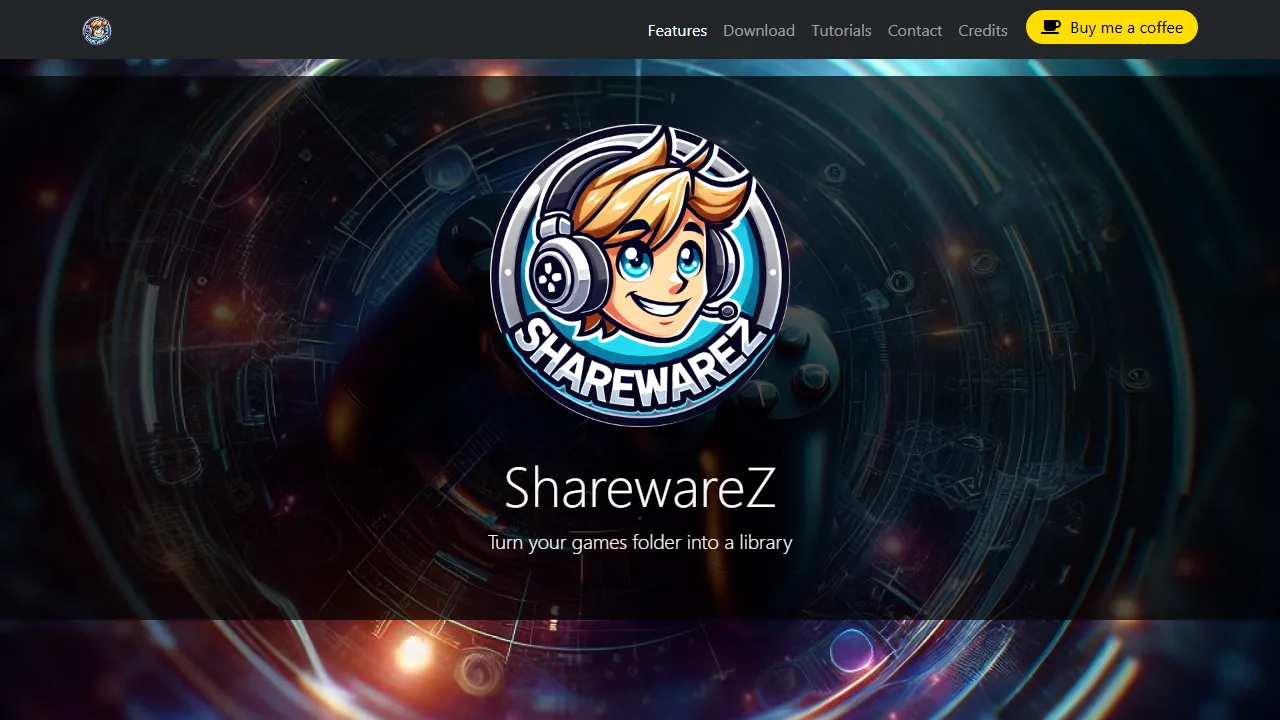Select the large SharewareZ mascot emblem
This screenshot has width=1280, height=720.
click(x=640, y=275)
